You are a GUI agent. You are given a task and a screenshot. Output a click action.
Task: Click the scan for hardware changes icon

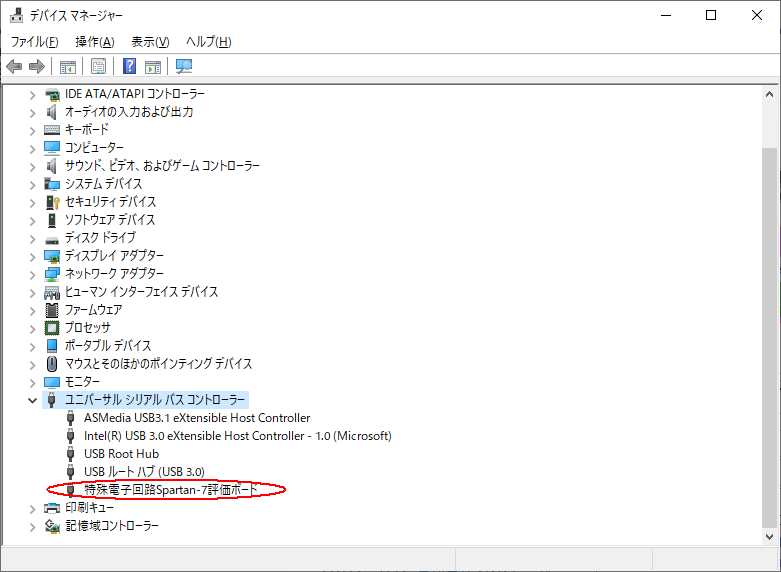click(x=184, y=67)
